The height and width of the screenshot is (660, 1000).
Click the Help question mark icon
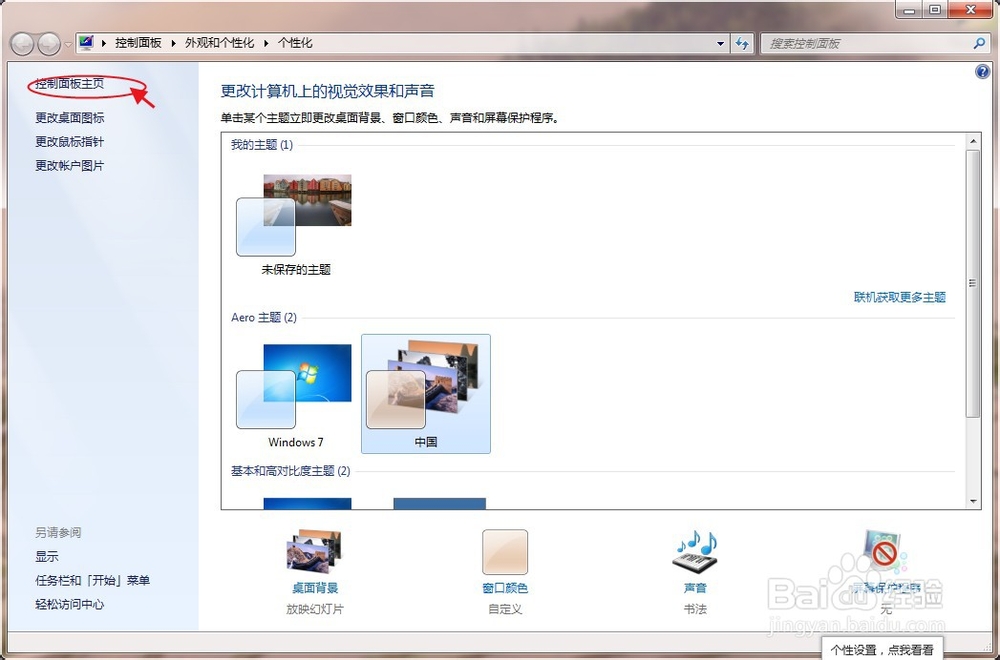pyautogui.click(x=984, y=71)
